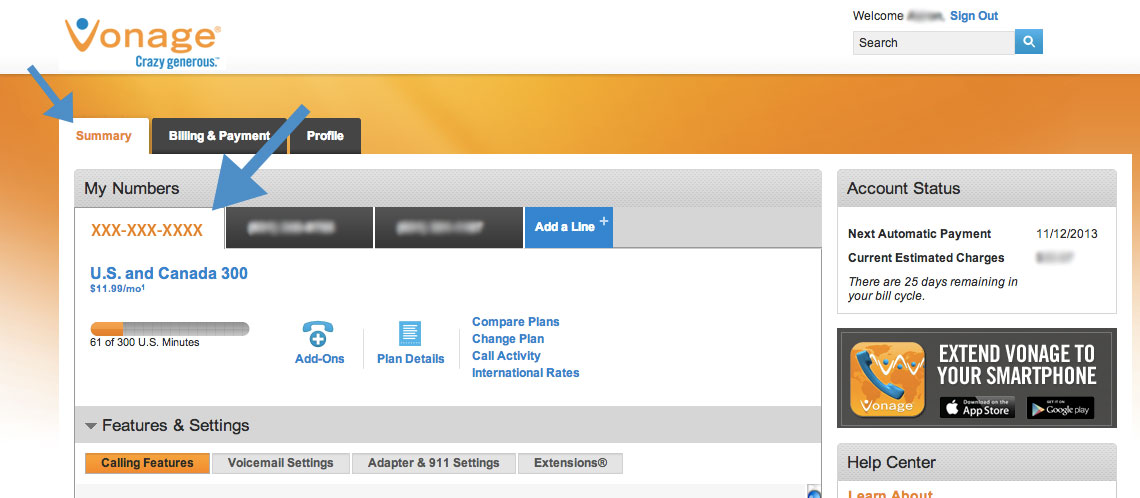Click the Learn About heading
Image resolution: width=1140 pixels, height=498 pixels.
coord(890,494)
